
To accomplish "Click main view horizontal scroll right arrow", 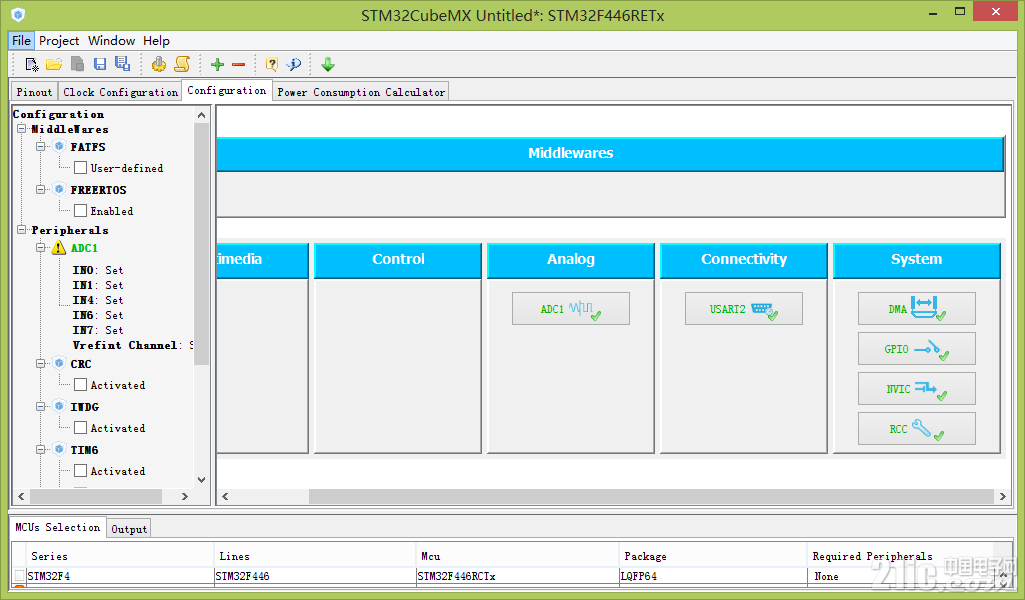I will pyautogui.click(x=1002, y=497).
